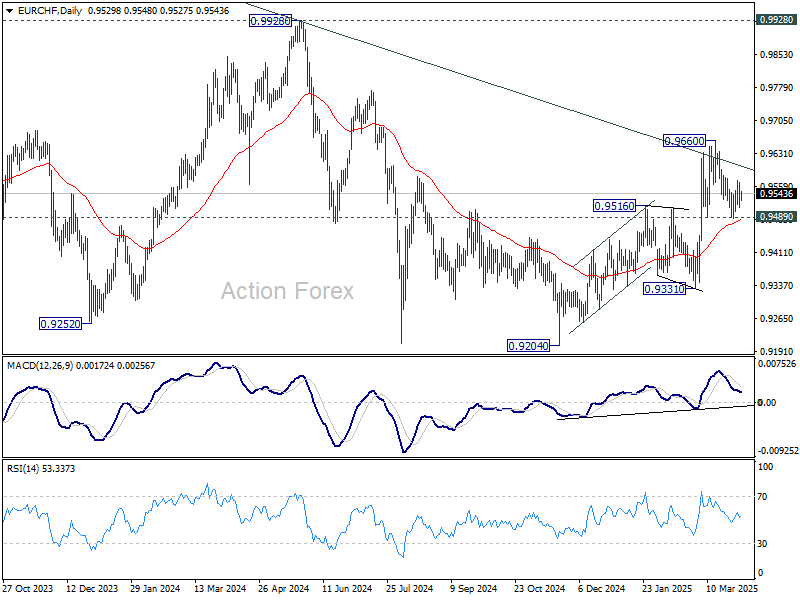Image resolution: width=800 pixels, height=600 pixels.
Task: Click the 0.92520 price label
Action: coord(61,323)
